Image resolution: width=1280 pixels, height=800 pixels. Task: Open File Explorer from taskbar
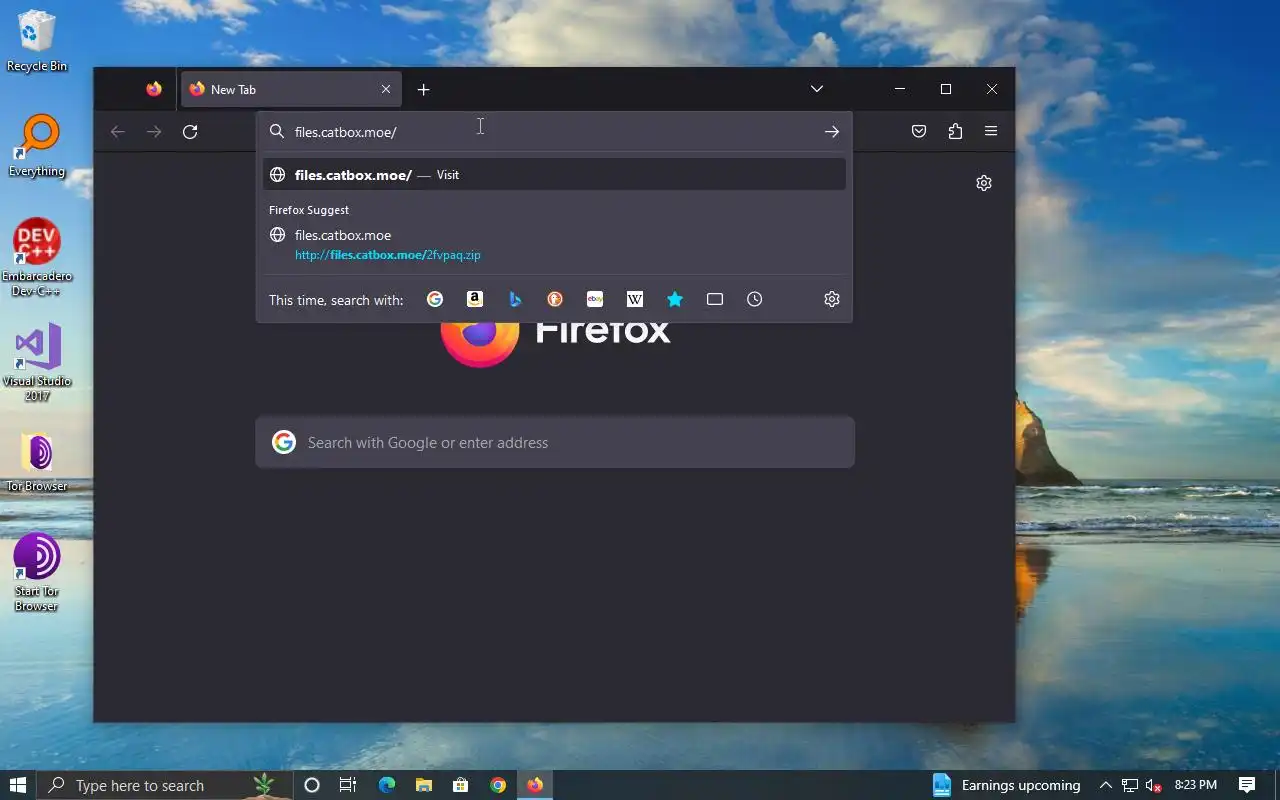pyautogui.click(x=424, y=785)
